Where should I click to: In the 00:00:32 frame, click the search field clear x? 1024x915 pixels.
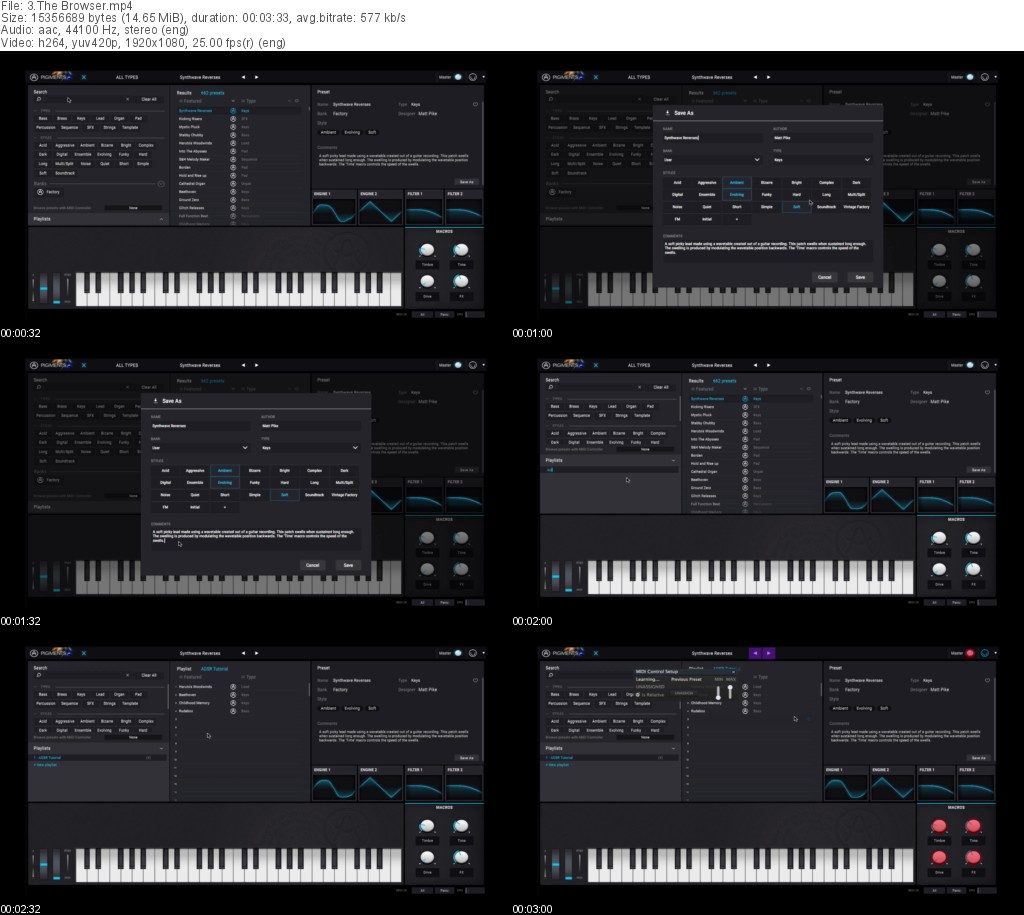(127, 99)
